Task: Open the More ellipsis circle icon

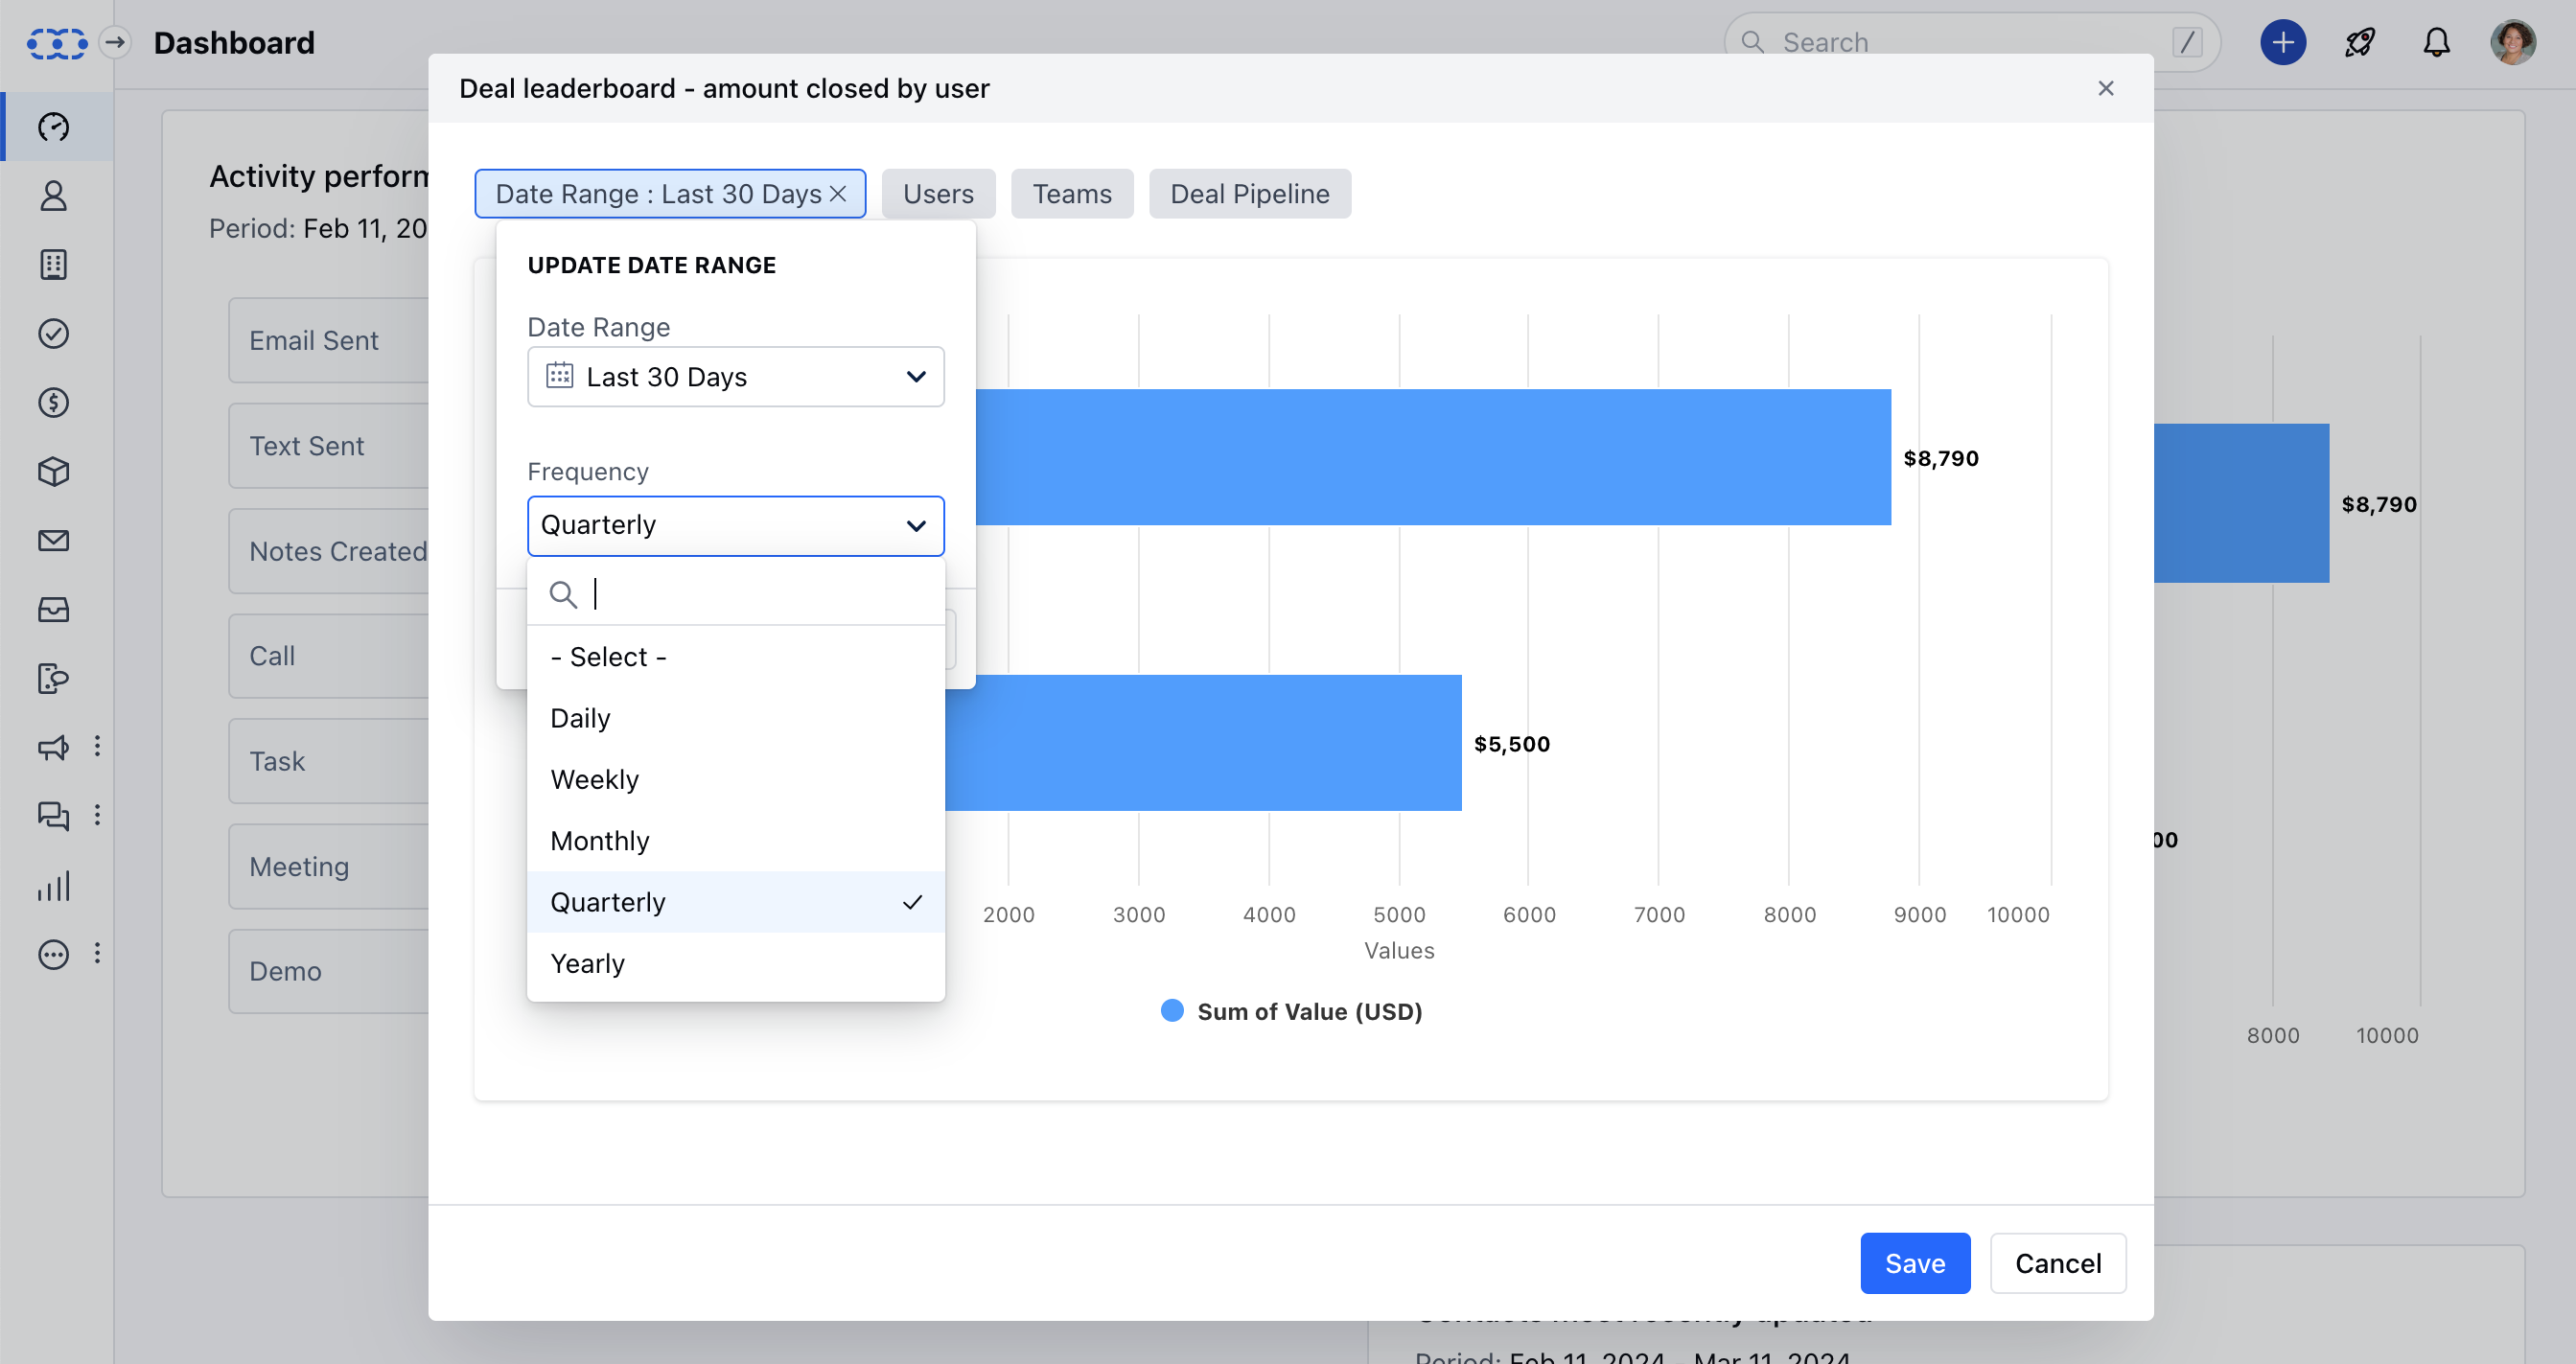Action: 53,955
